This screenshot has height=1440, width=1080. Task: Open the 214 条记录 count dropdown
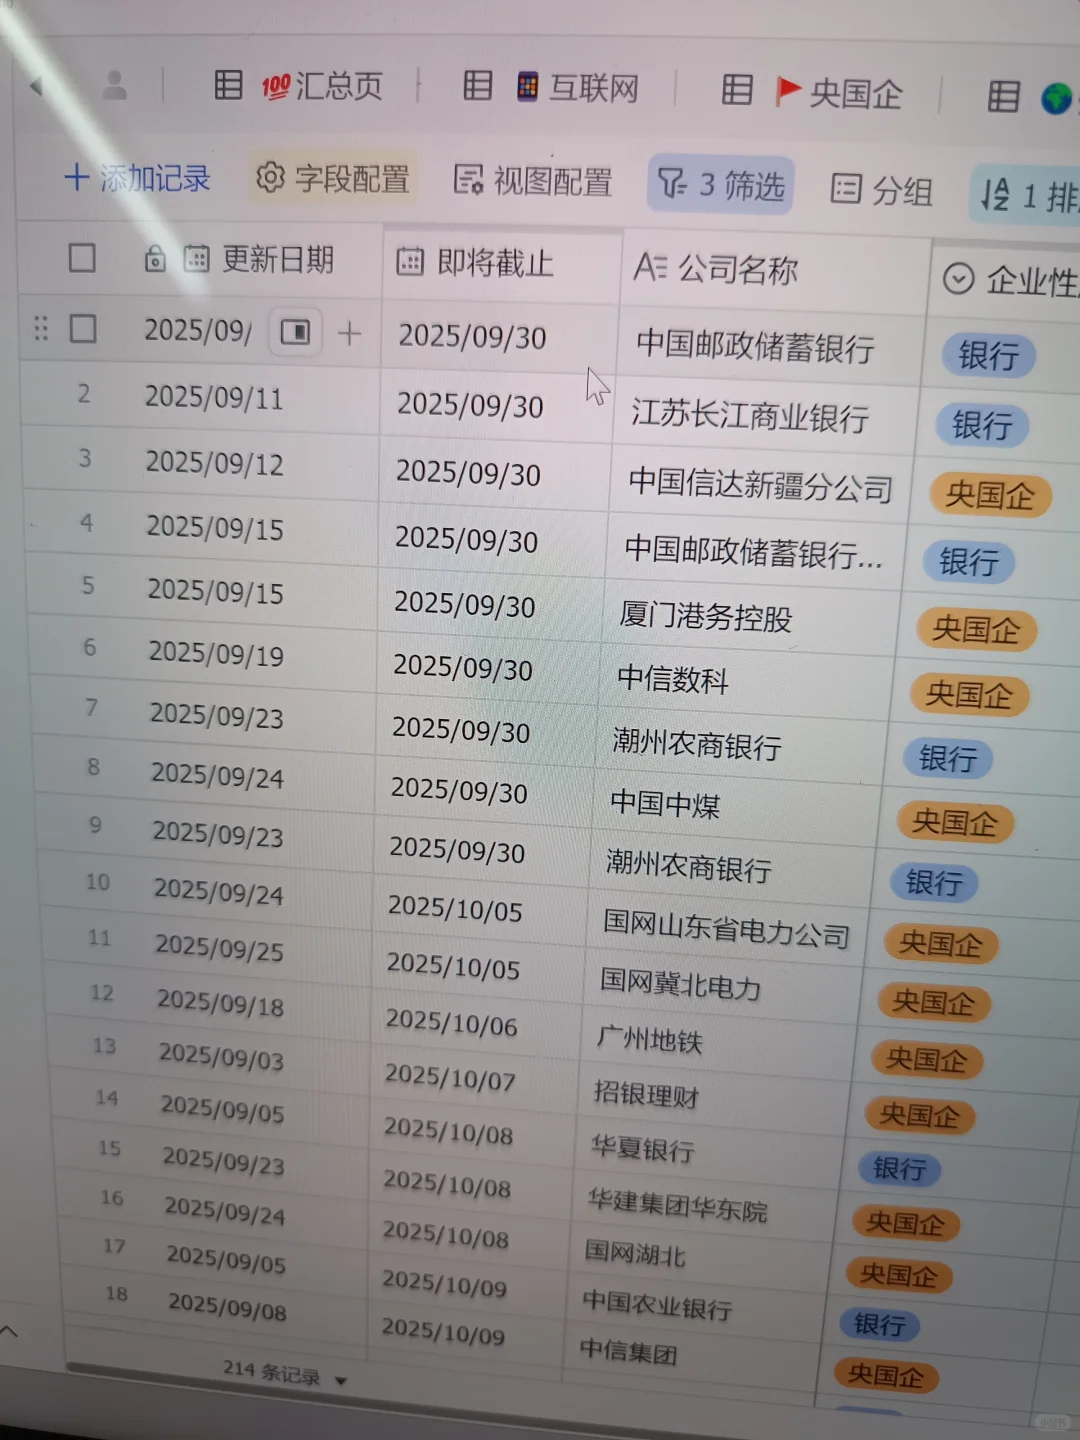(285, 1372)
